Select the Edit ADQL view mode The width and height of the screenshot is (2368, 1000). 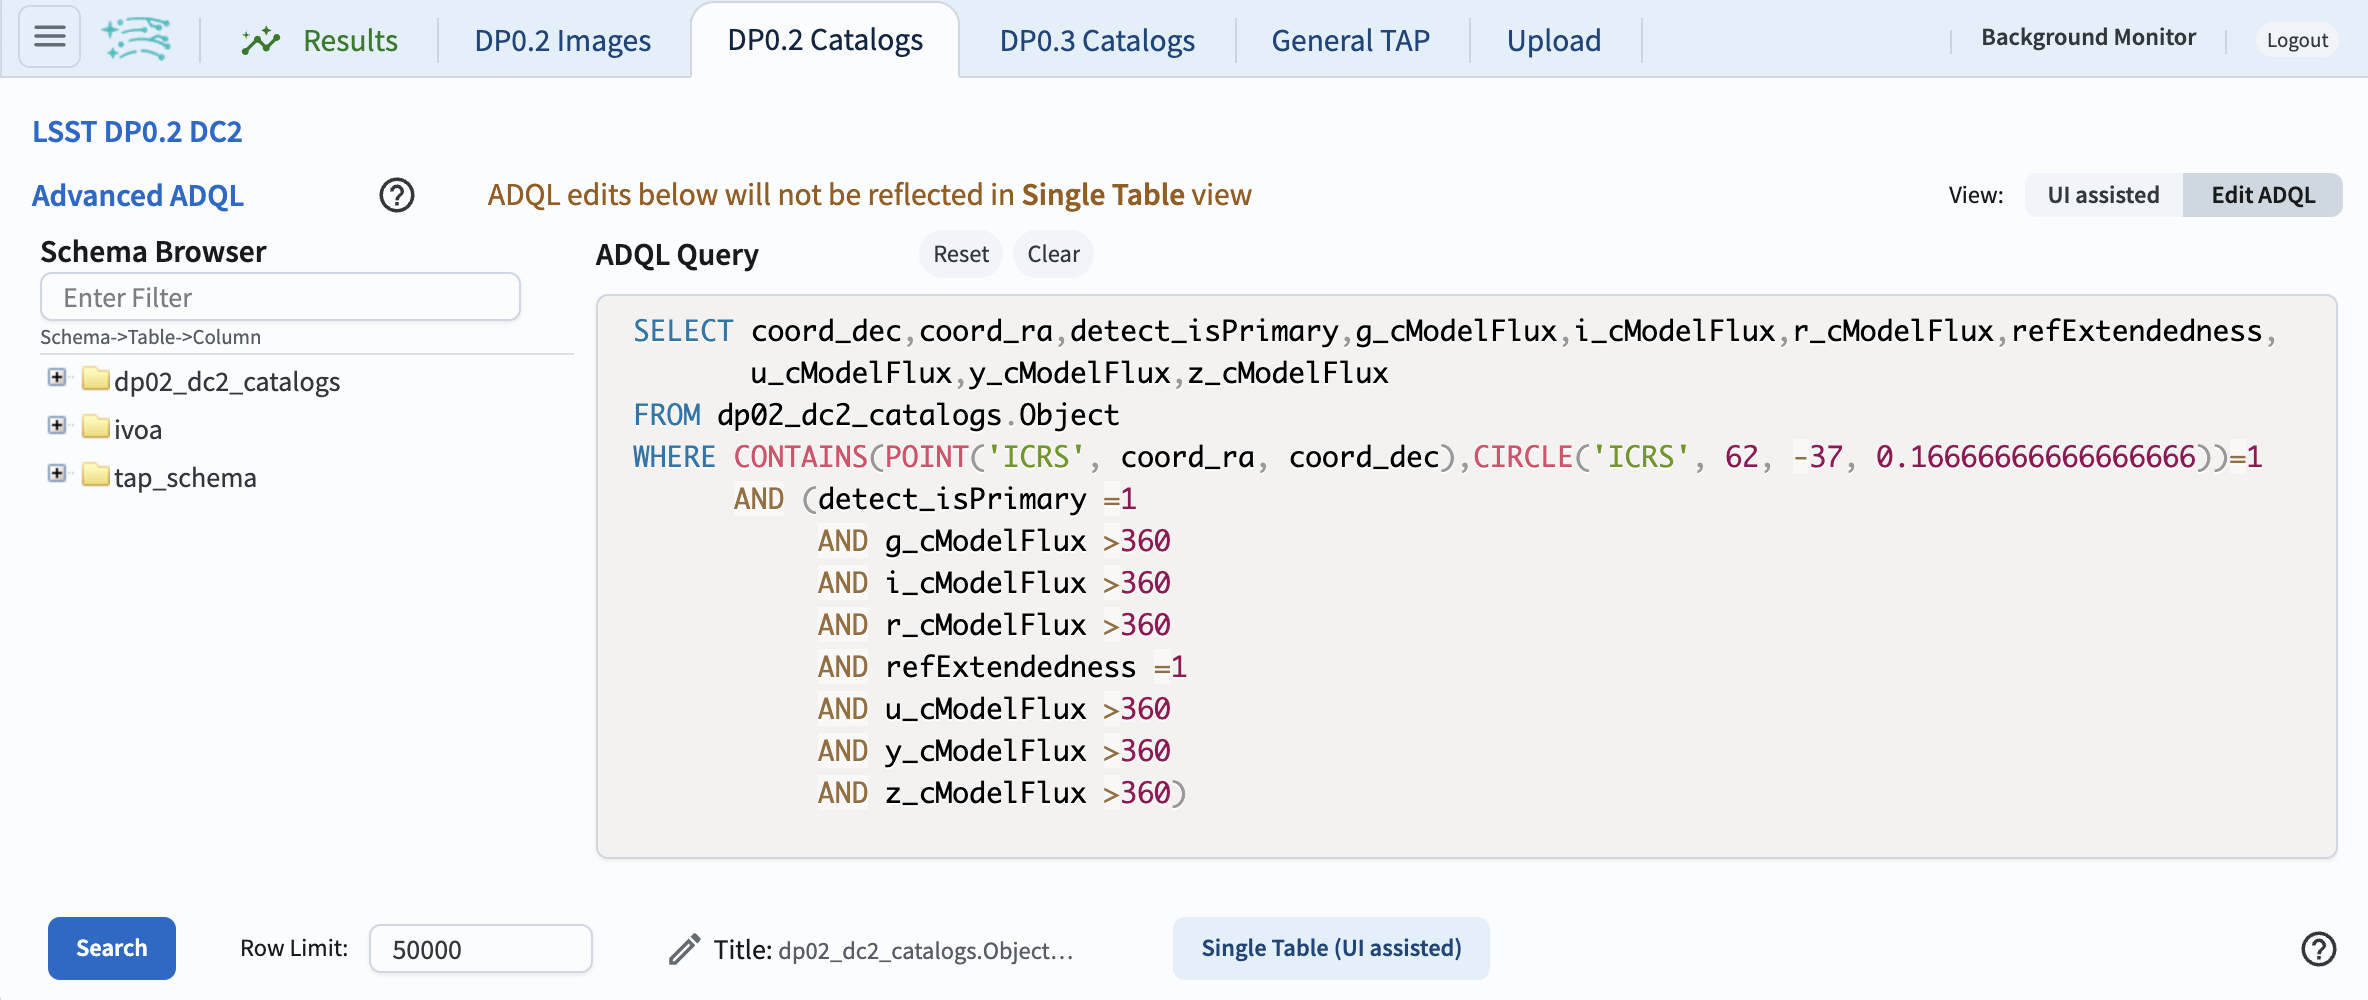(x=2262, y=195)
